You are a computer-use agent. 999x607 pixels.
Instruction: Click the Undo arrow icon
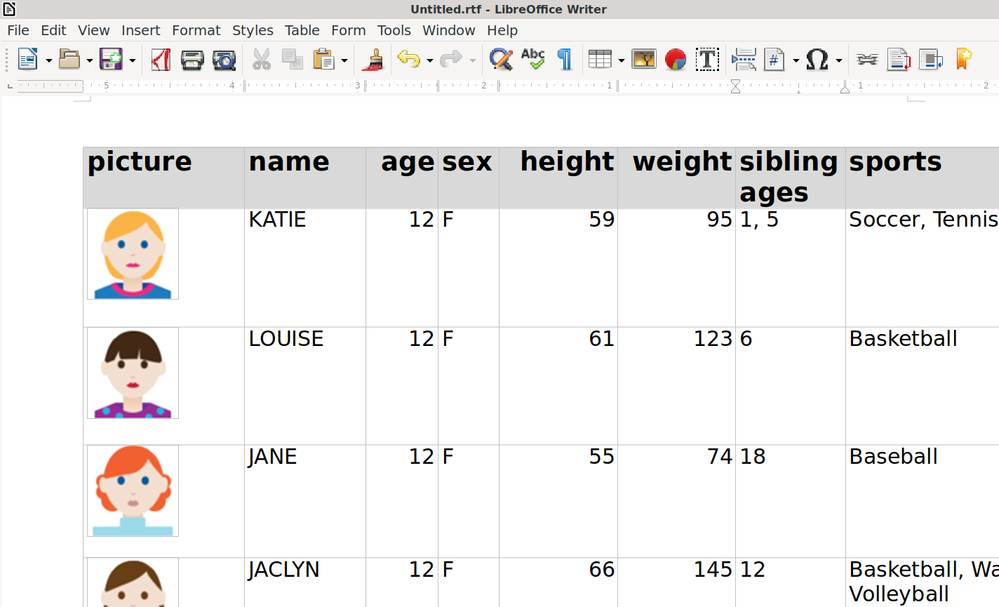pos(408,60)
